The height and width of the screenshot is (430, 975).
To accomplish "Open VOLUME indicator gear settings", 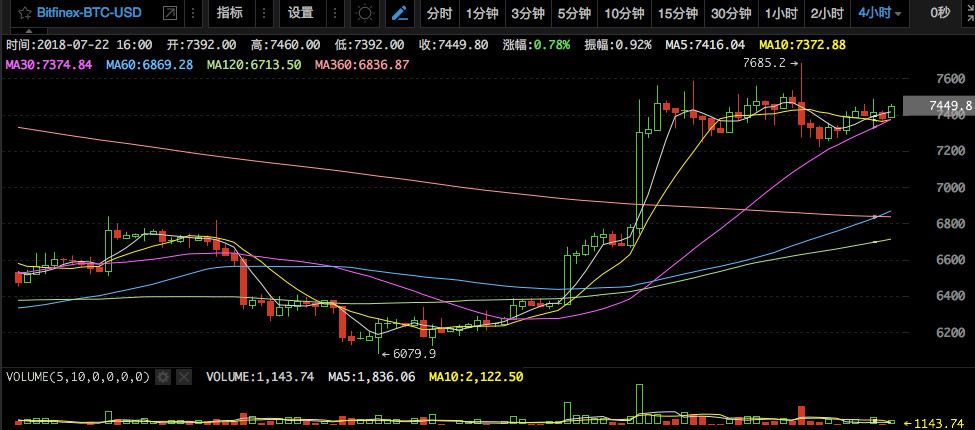I will click(x=164, y=376).
